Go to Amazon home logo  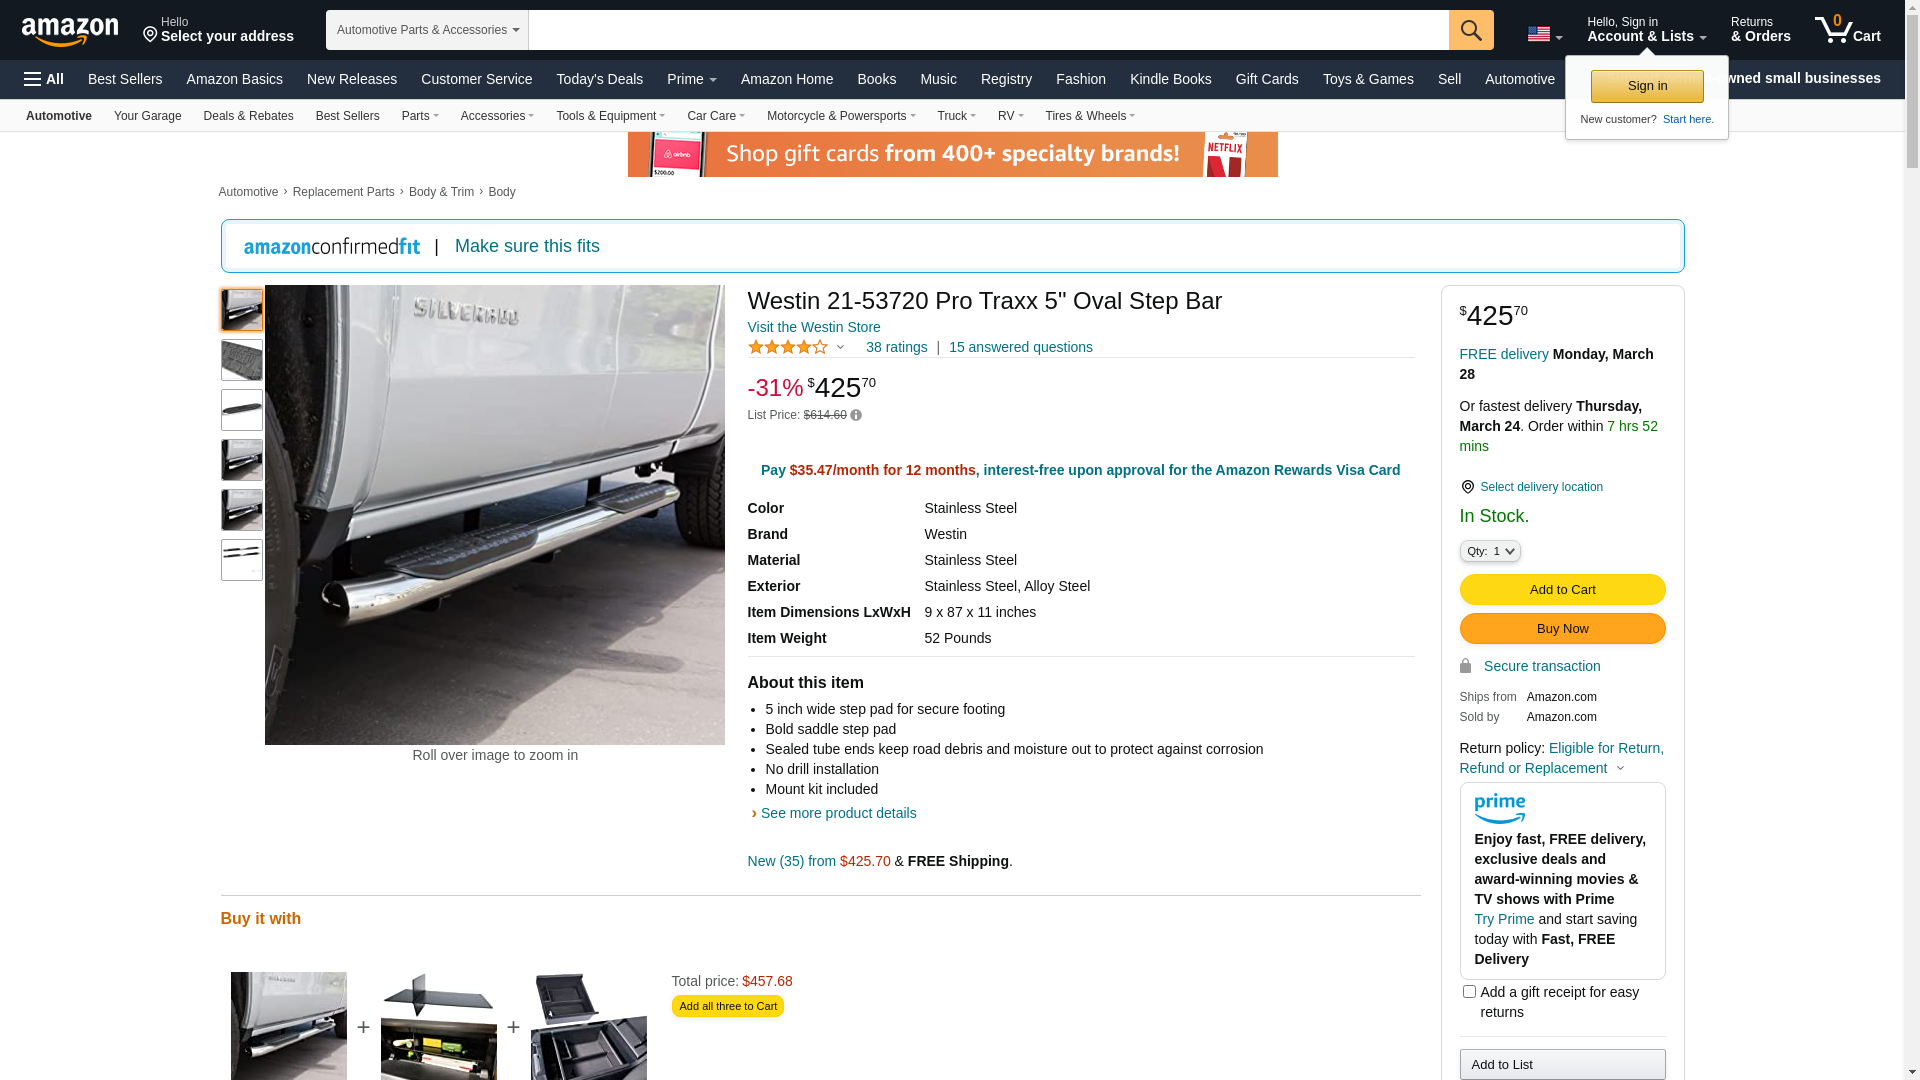pos(70,31)
